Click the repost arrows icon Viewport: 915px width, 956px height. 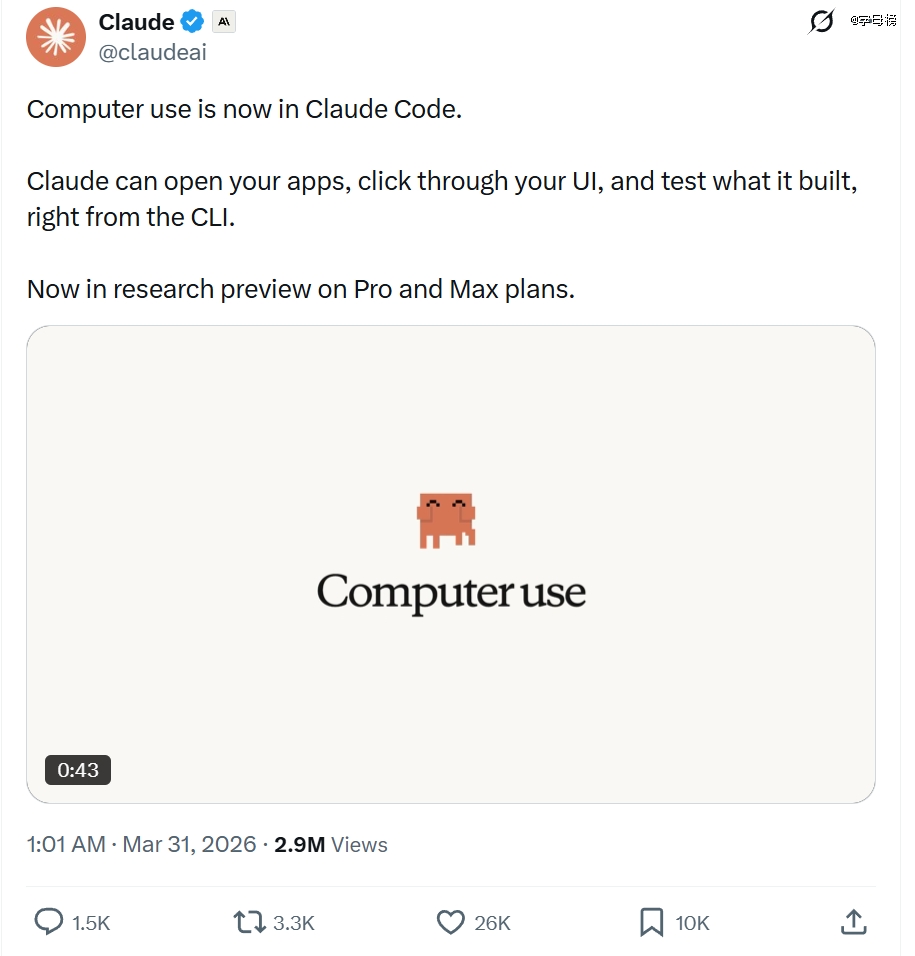pos(249,922)
